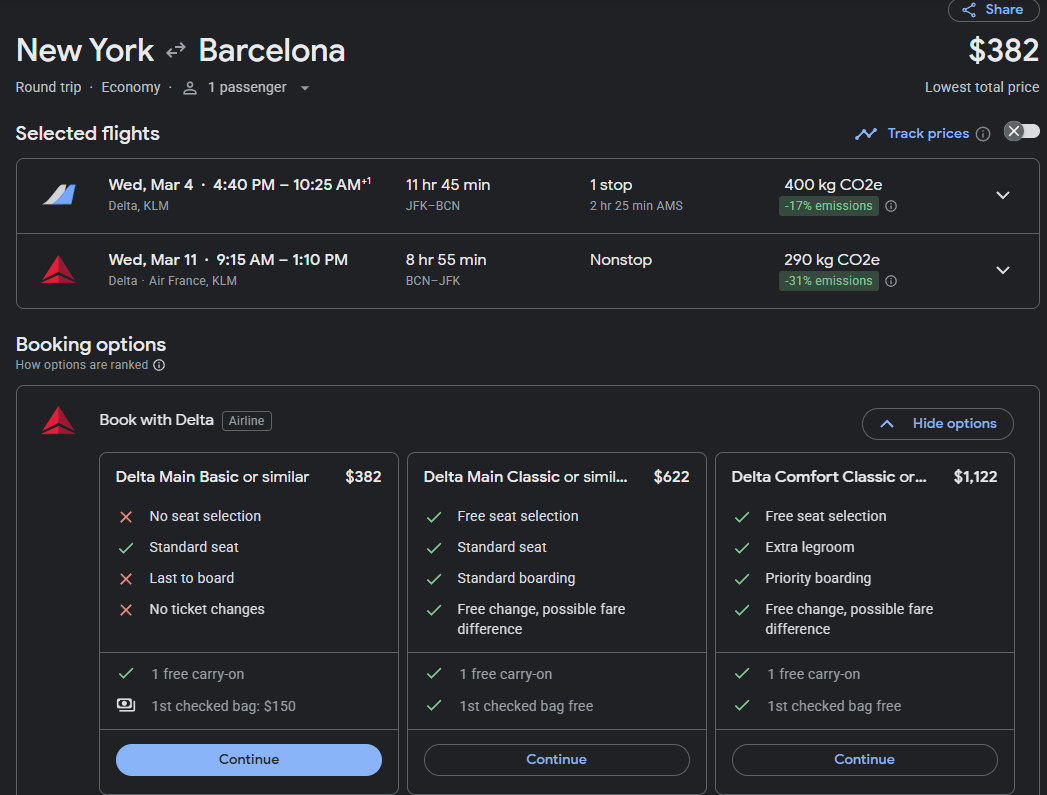Click the $1,122 Comfort Classic price
The image size is (1047, 795).
(x=975, y=477)
